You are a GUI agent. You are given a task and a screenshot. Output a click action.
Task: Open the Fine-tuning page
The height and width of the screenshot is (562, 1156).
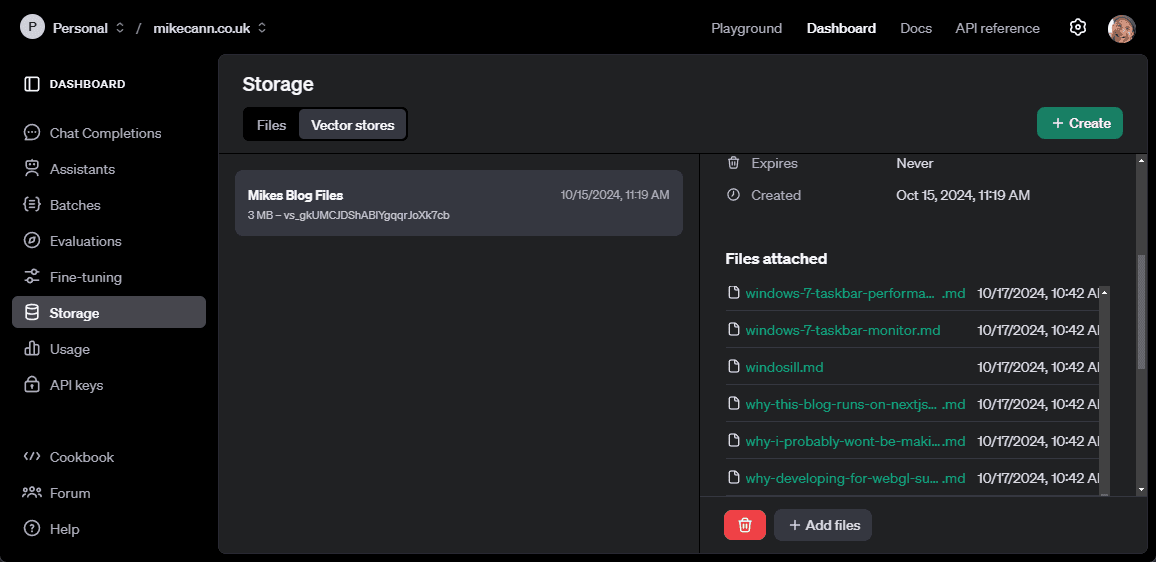coord(85,277)
